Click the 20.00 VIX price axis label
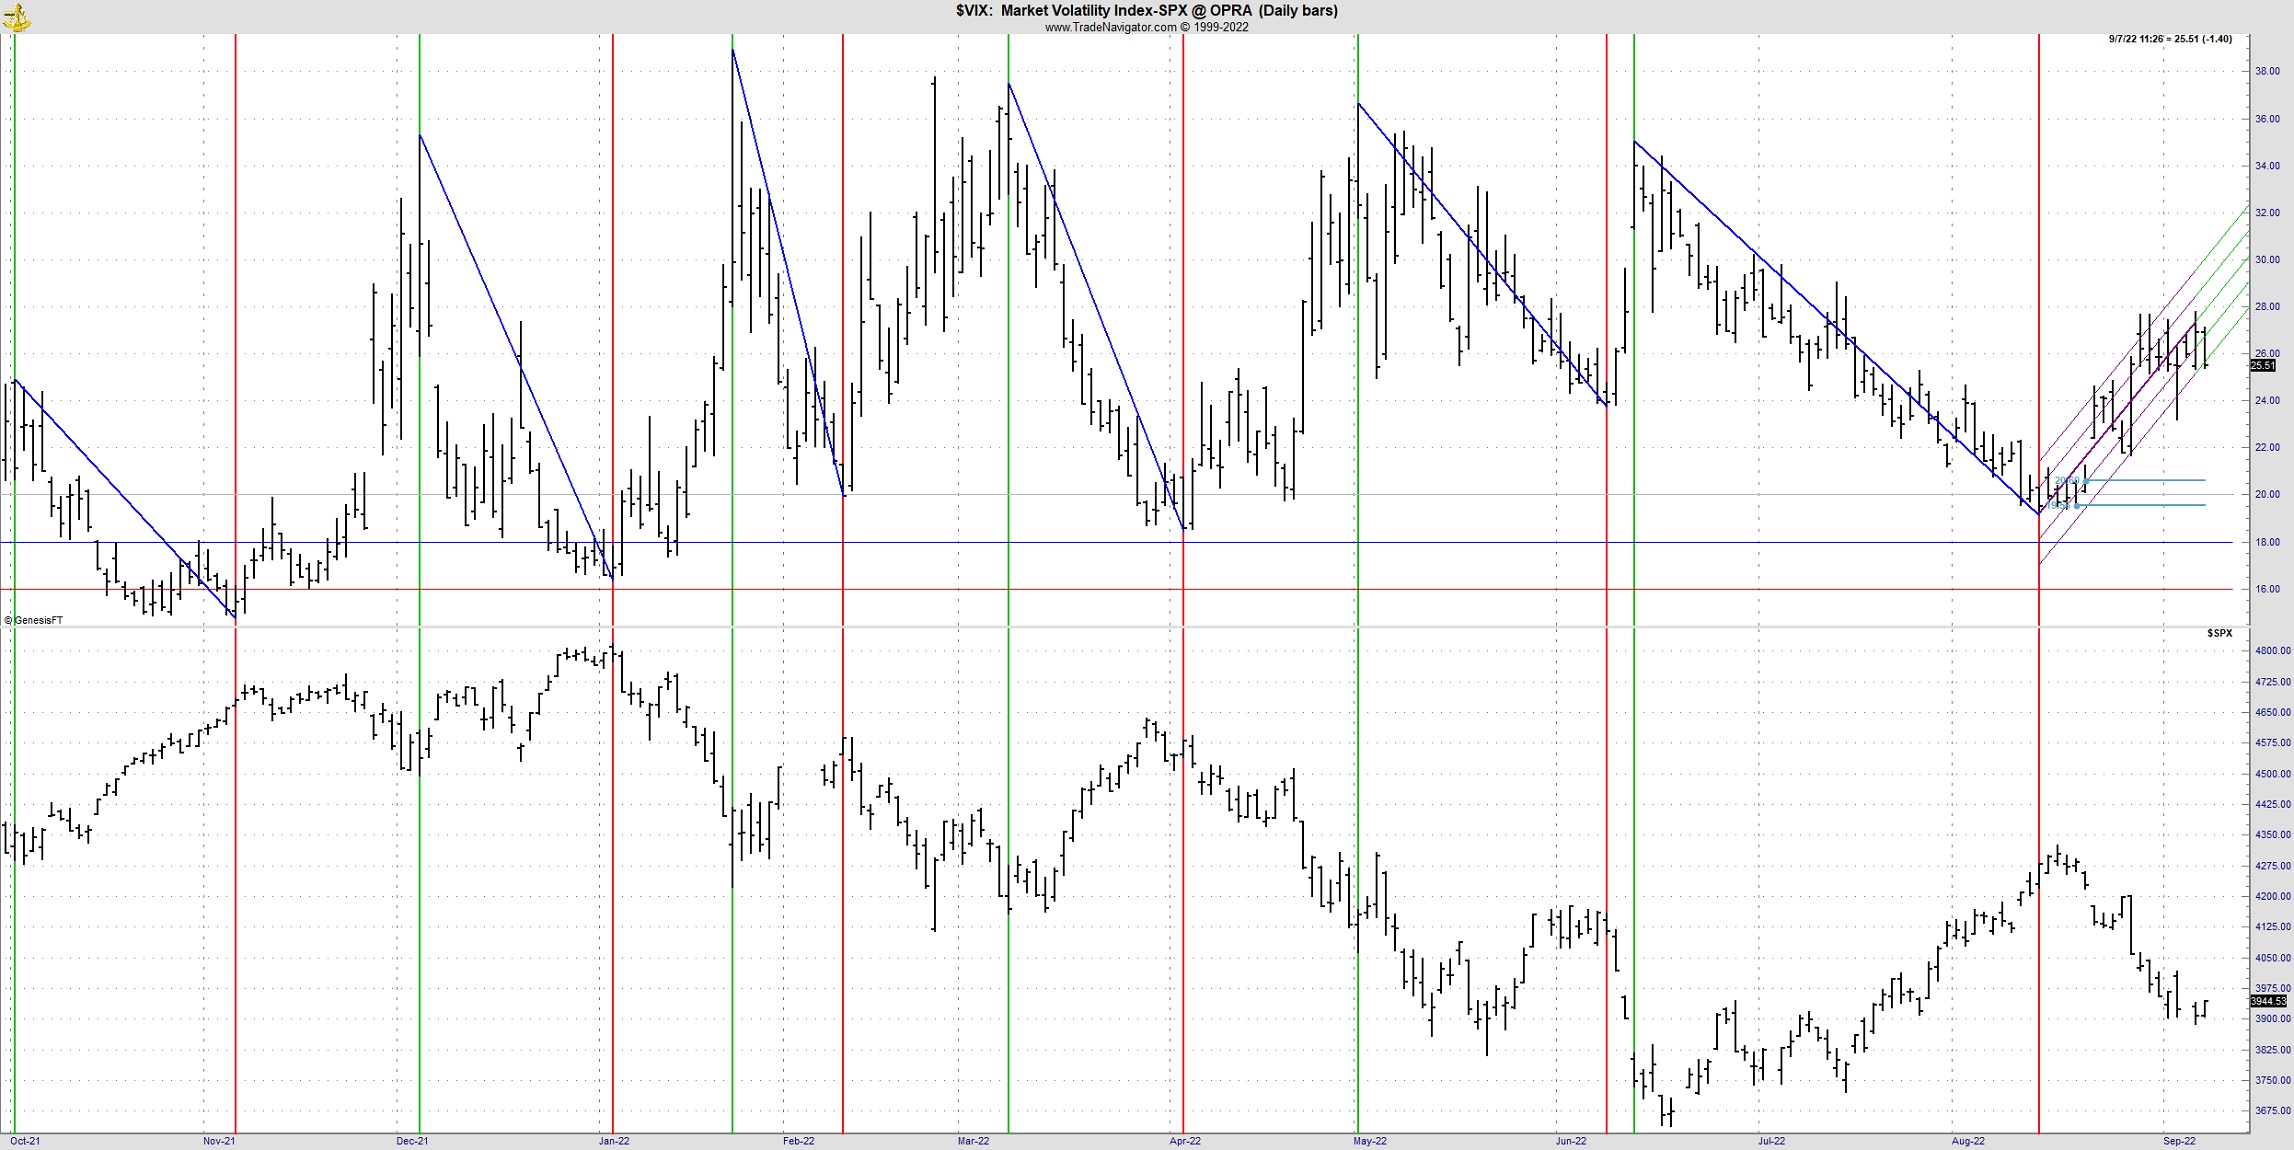 pyautogui.click(x=2267, y=495)
